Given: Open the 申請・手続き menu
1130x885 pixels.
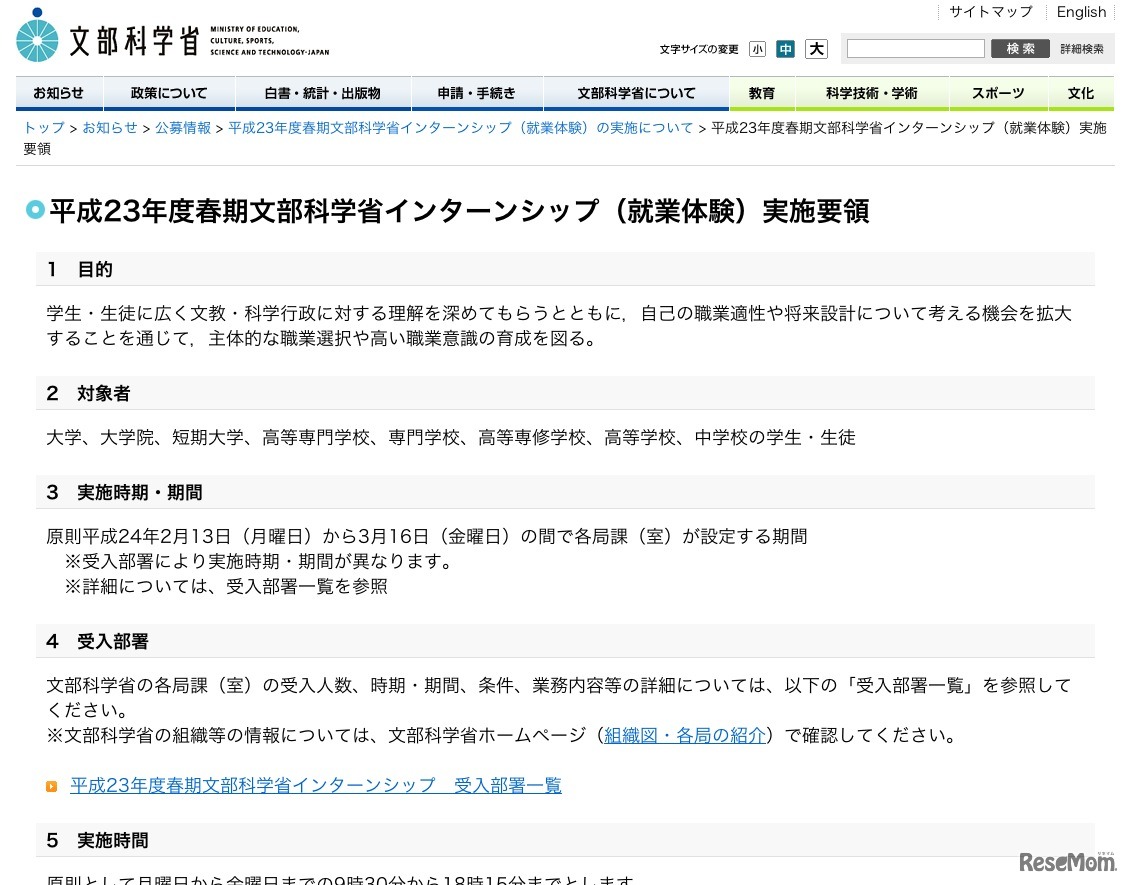Looking at the screenshot, I should pos(477,92).
